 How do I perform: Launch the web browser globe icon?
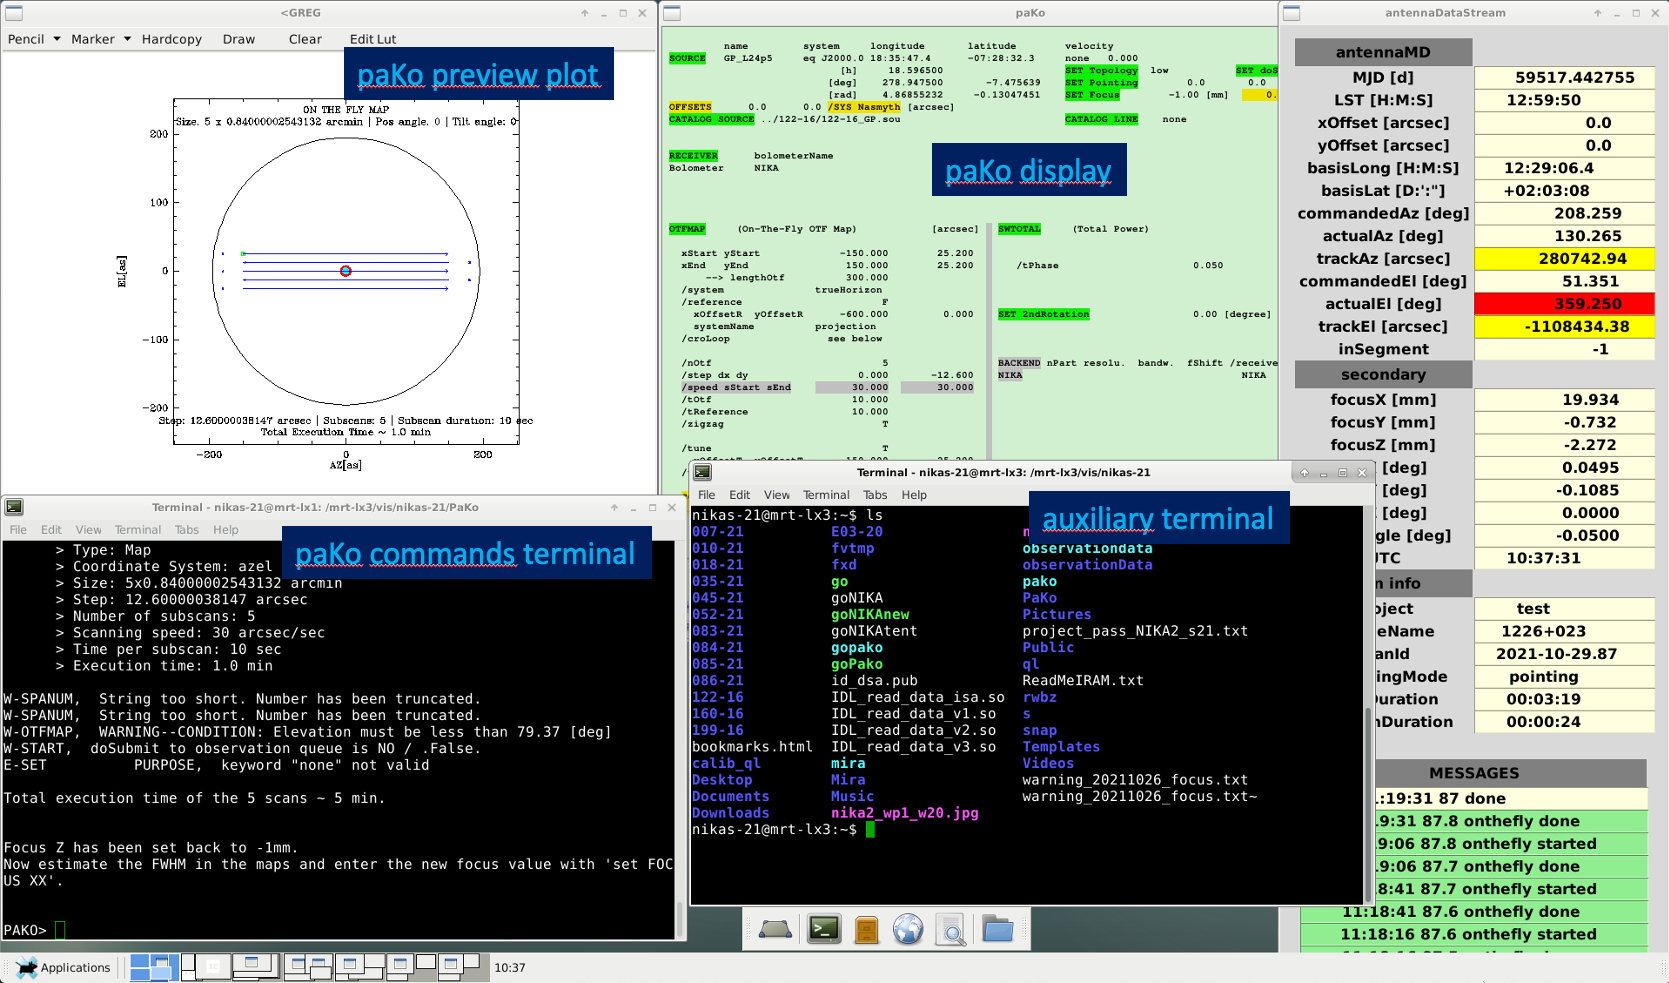(908, 930)
